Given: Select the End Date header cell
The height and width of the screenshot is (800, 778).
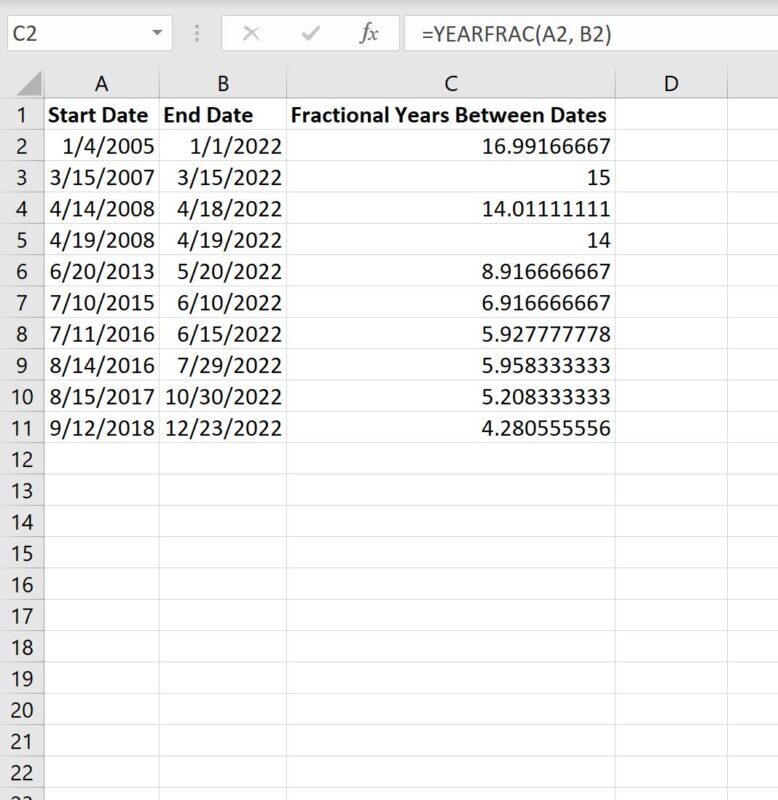Looking at the screenshot, I should click(x=222, y=115).
